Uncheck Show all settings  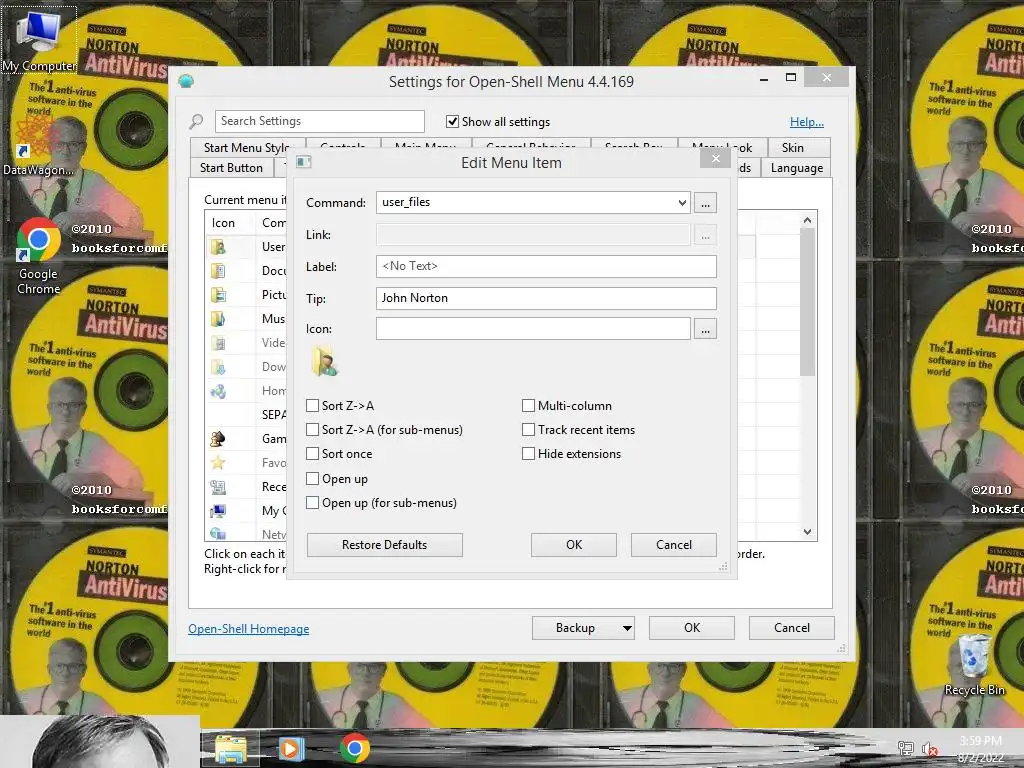452,121
